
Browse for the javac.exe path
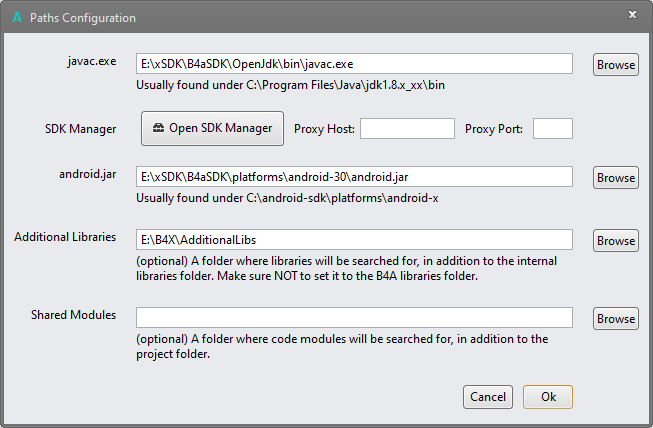pyautogui.click(x=616, y=64)
